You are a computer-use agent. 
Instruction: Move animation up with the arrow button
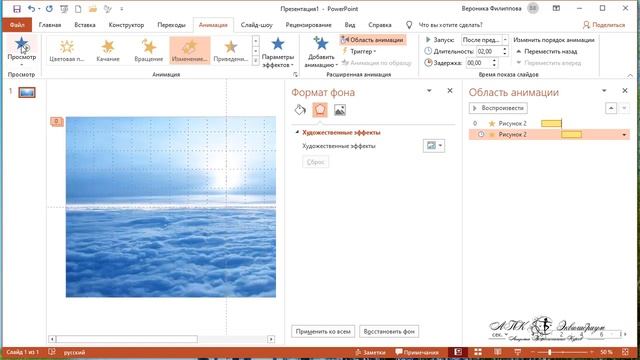[x=611, y=108]
